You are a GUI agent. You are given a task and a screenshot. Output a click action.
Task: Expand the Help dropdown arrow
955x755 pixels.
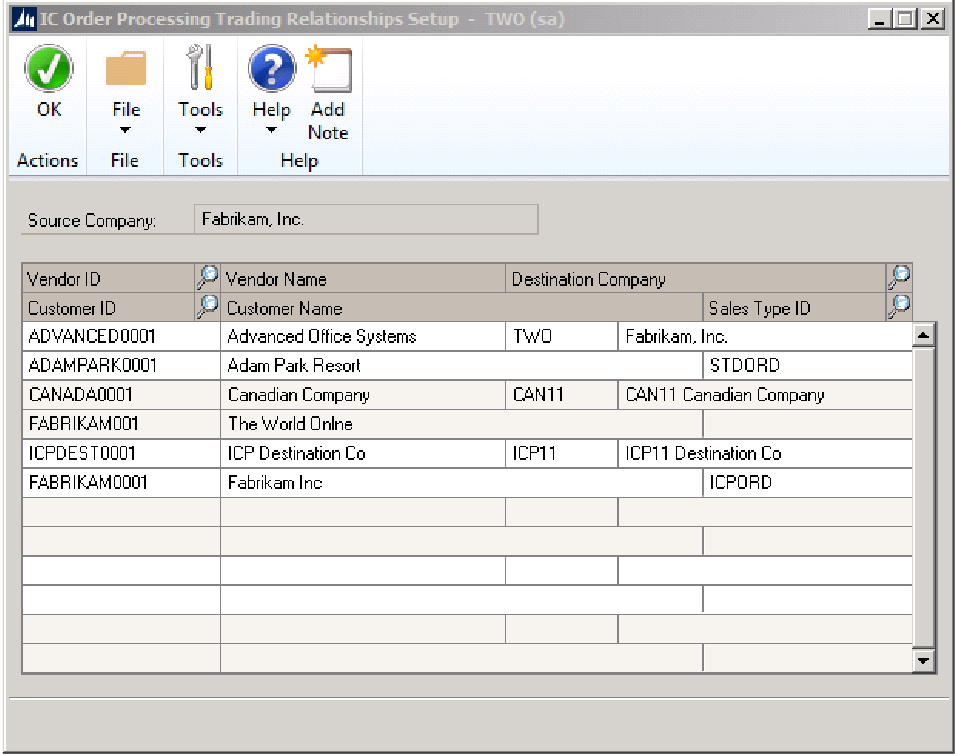click(x=271, y=130)
